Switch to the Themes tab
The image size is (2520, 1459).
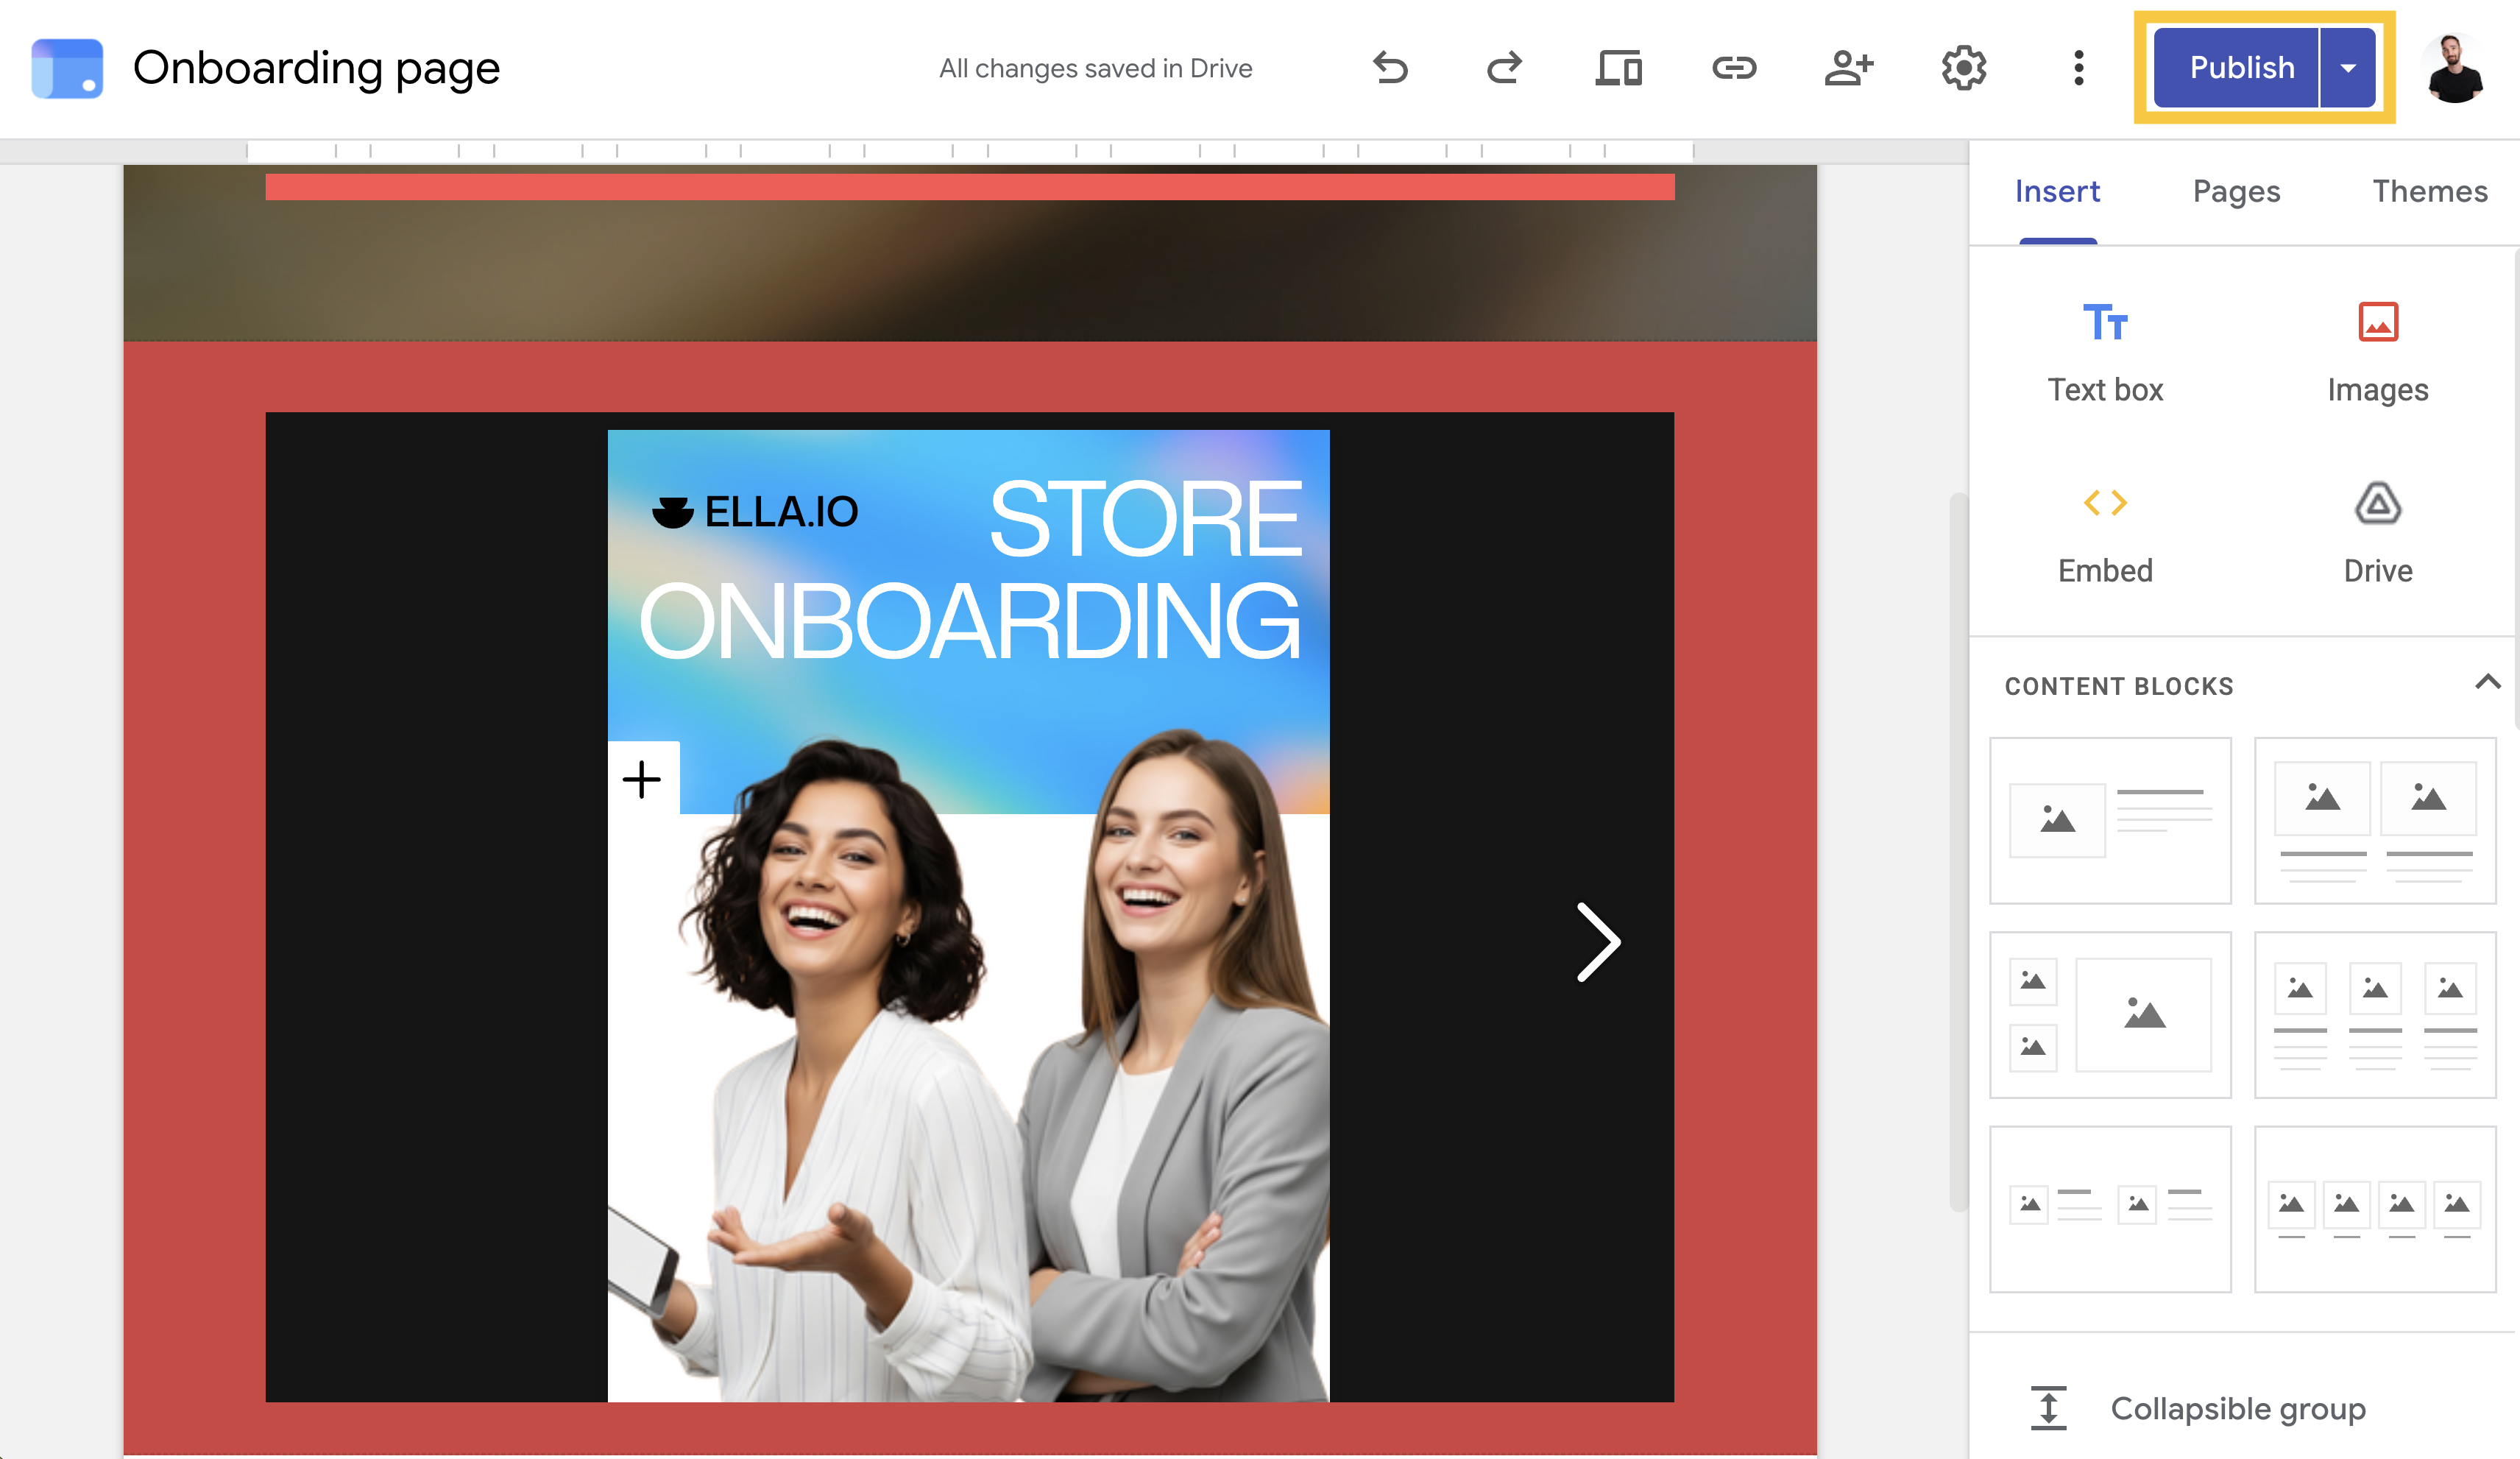pos(2430,191)
